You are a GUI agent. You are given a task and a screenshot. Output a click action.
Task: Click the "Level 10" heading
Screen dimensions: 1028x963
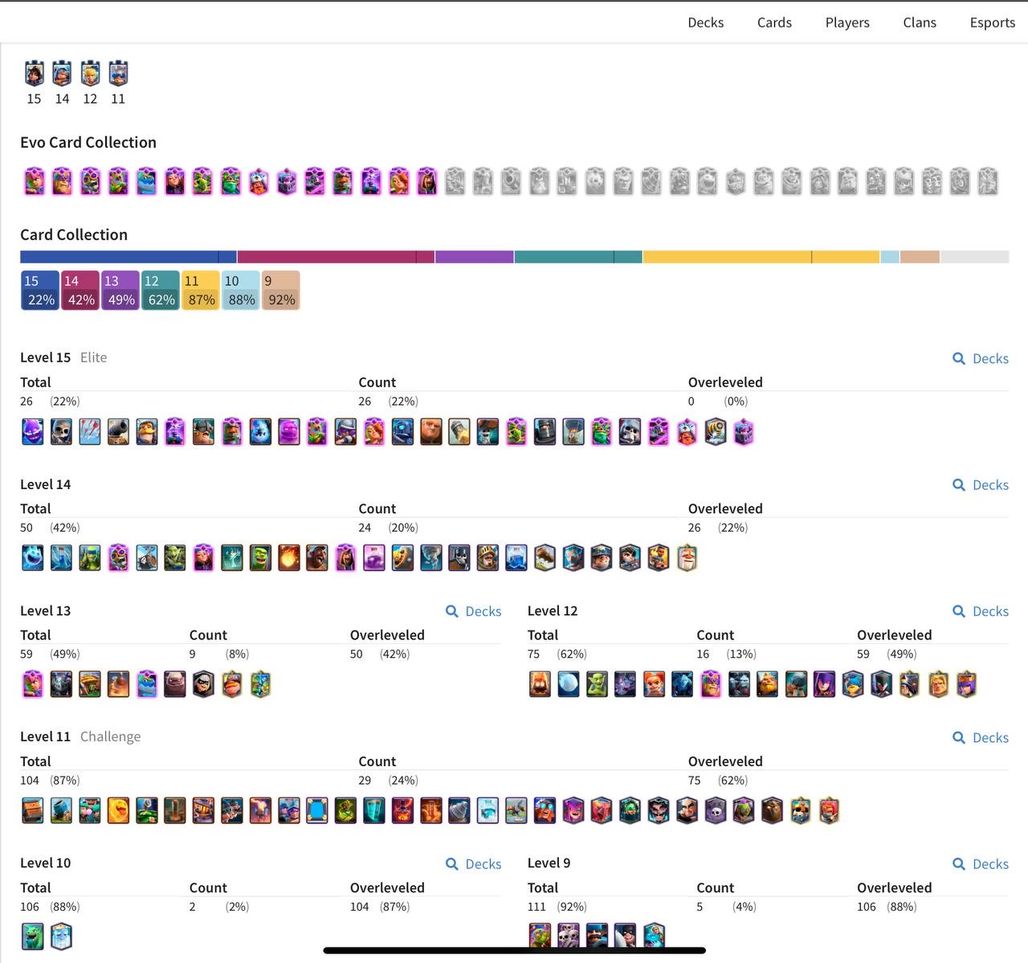[x=45, y=863]
